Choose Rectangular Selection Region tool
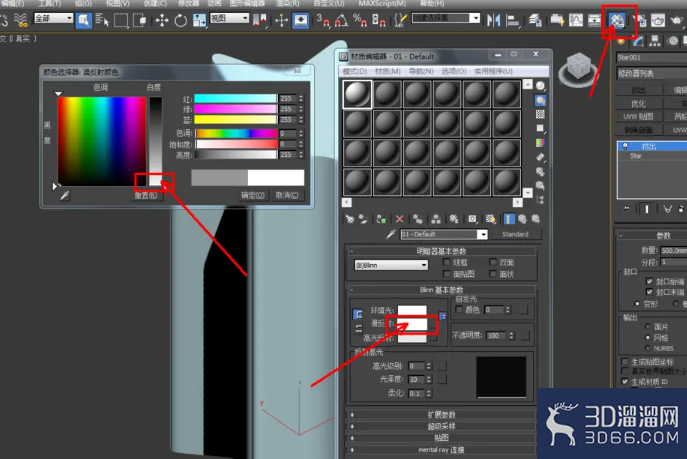The height and width of the screenshot is (459, 687). point(121,20)
